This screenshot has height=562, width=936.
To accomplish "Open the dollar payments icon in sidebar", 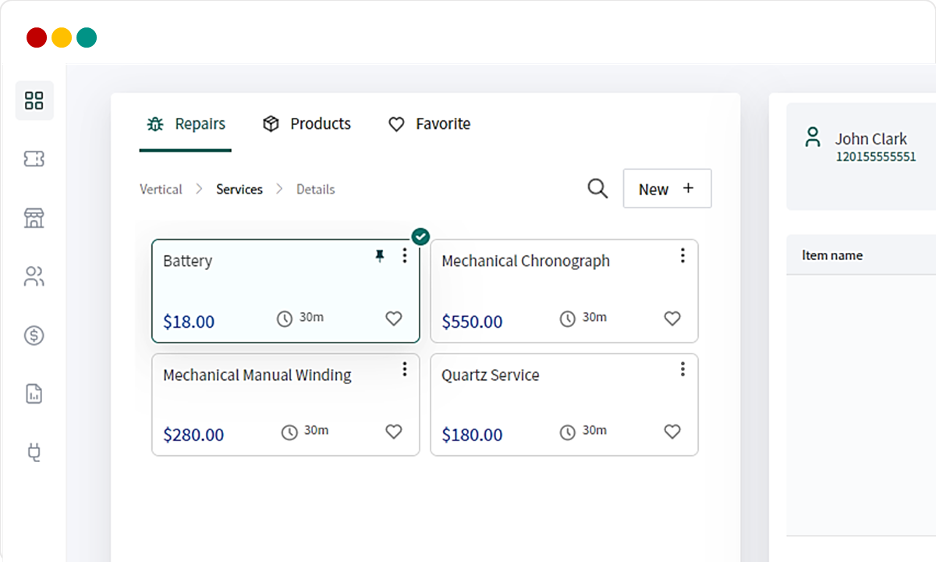I will point(34,335).
